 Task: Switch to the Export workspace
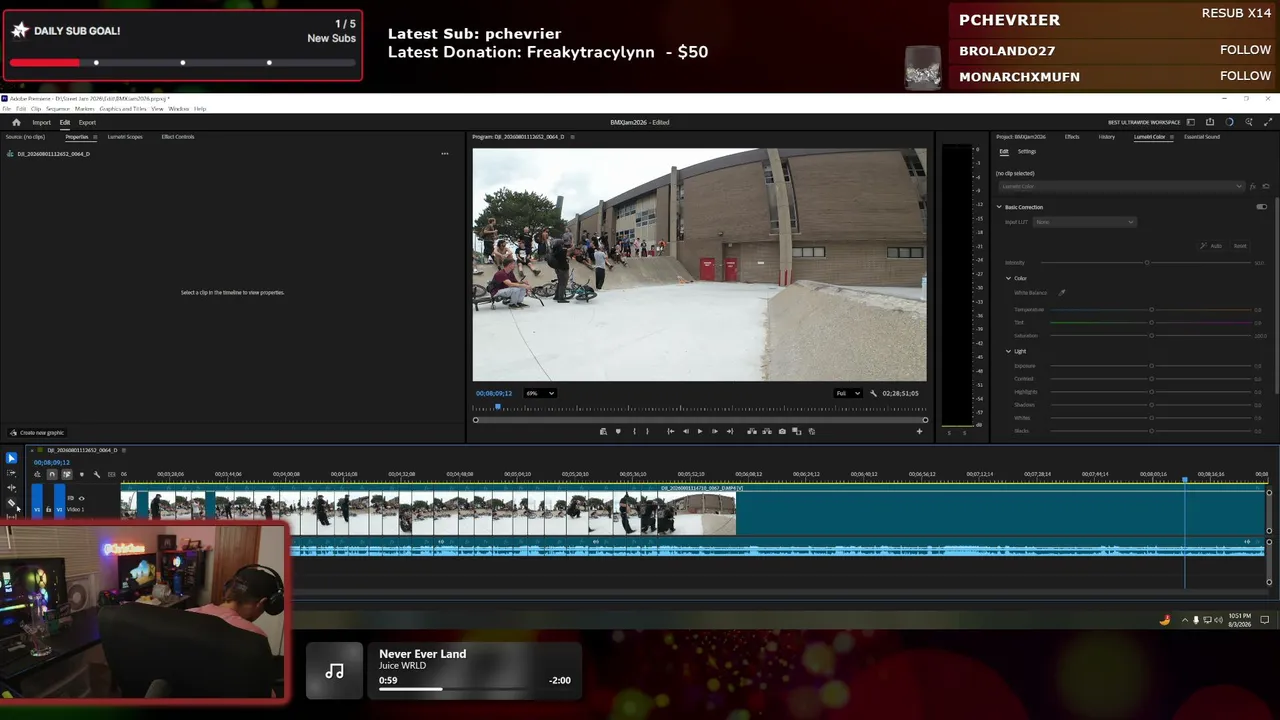87,123
